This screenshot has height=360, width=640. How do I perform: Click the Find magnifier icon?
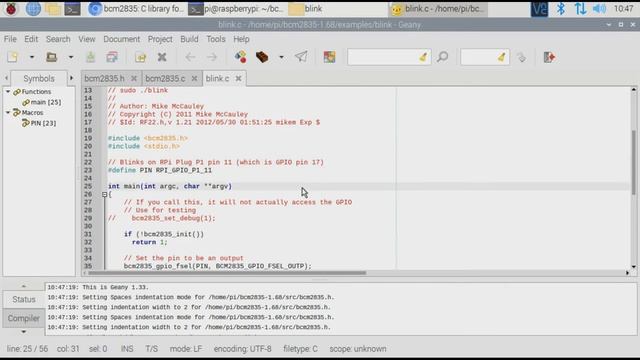[442, 57]
